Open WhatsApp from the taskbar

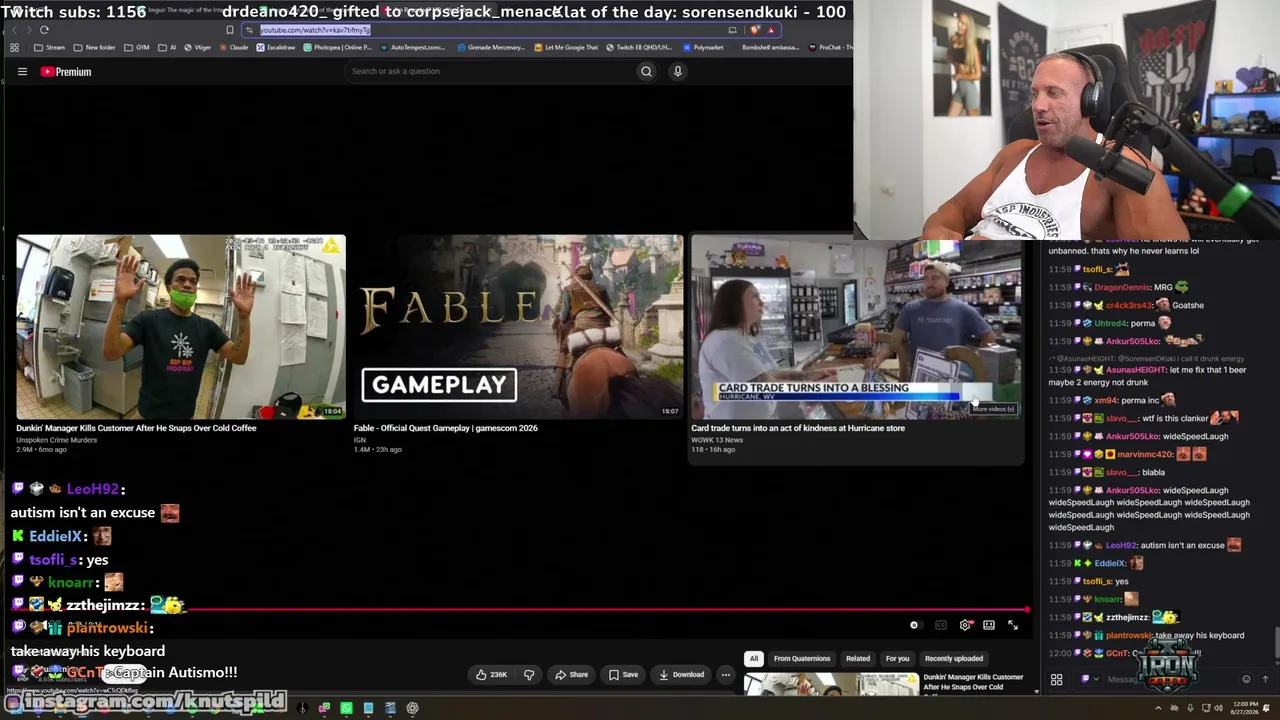(346, 708)
